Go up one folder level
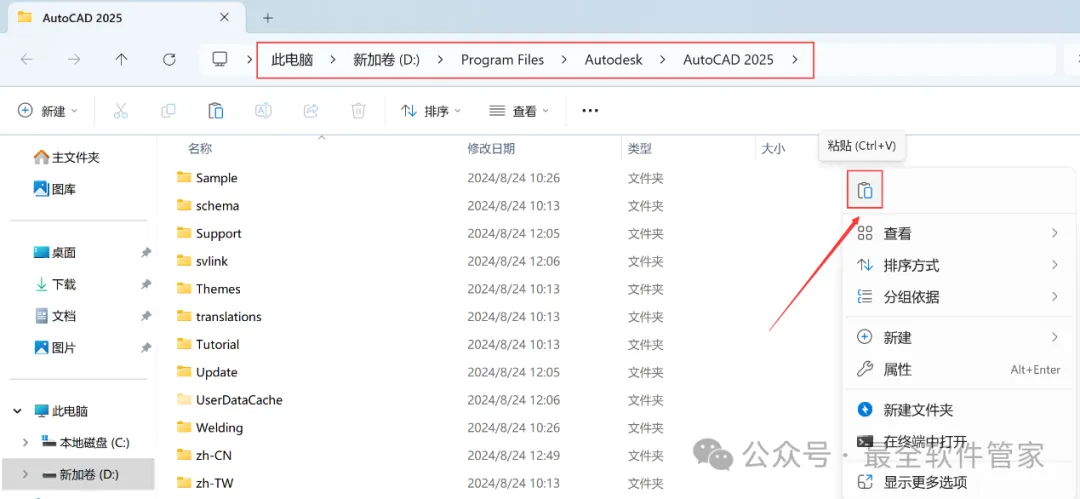This screenshot has height=499, width=1080. [x=121, y=59]
